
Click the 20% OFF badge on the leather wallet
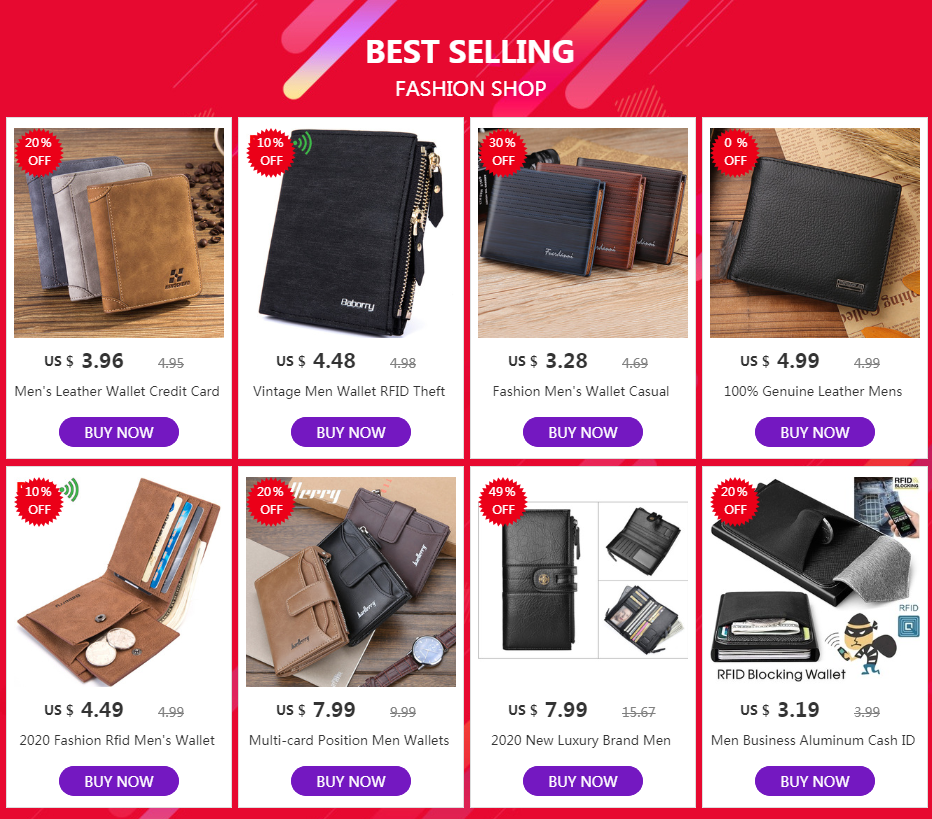point(39,152)
